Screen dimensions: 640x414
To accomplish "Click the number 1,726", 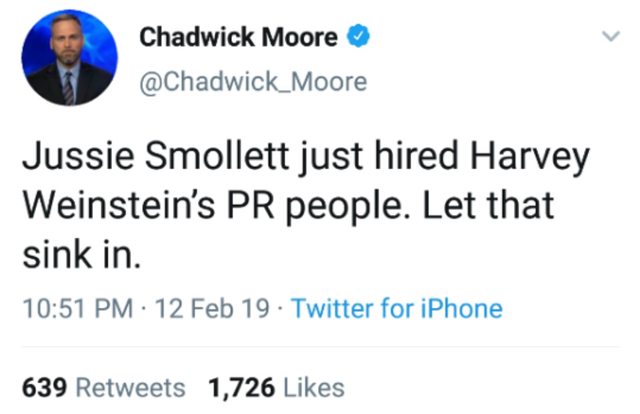I will (241, 386).
